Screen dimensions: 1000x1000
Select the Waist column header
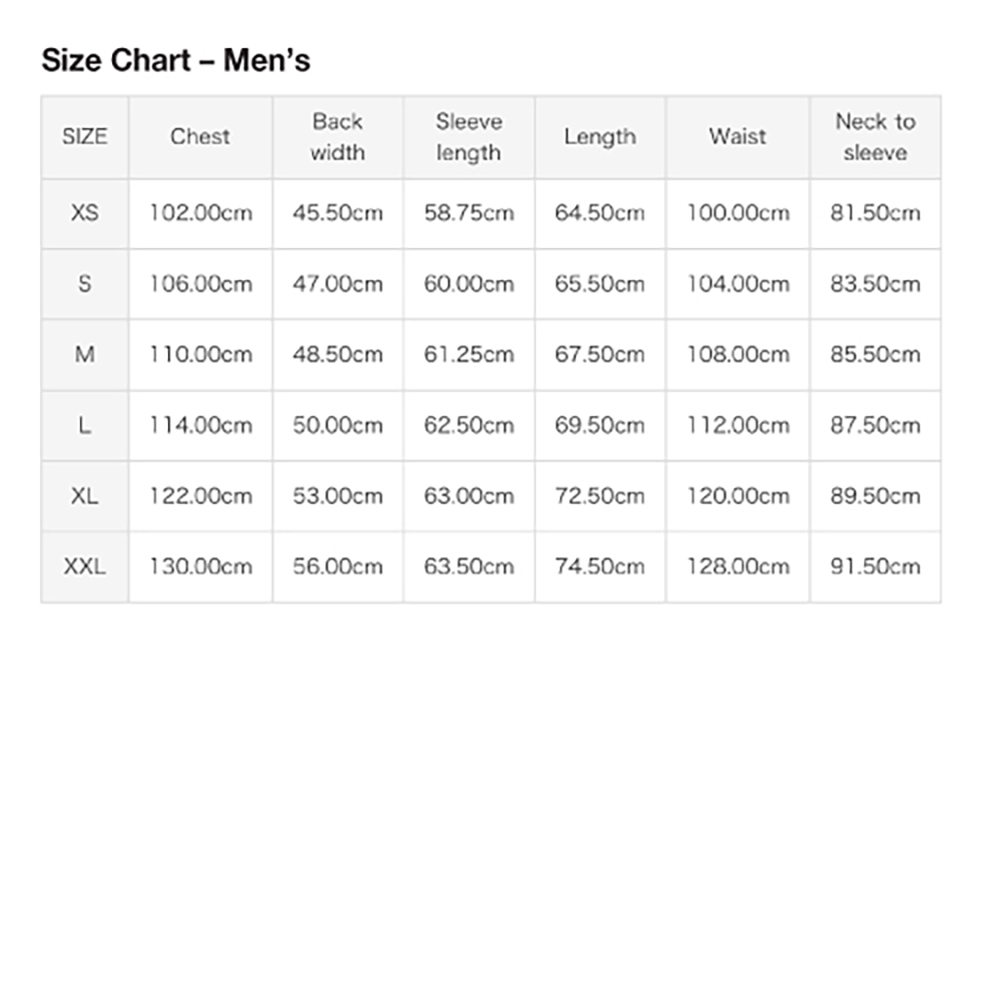pos(738,136)
